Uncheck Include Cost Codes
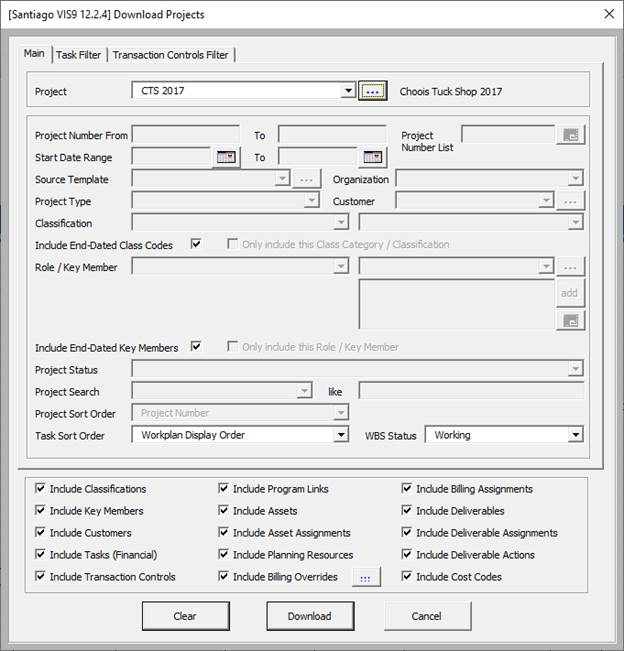 click(x=407, y=576)
